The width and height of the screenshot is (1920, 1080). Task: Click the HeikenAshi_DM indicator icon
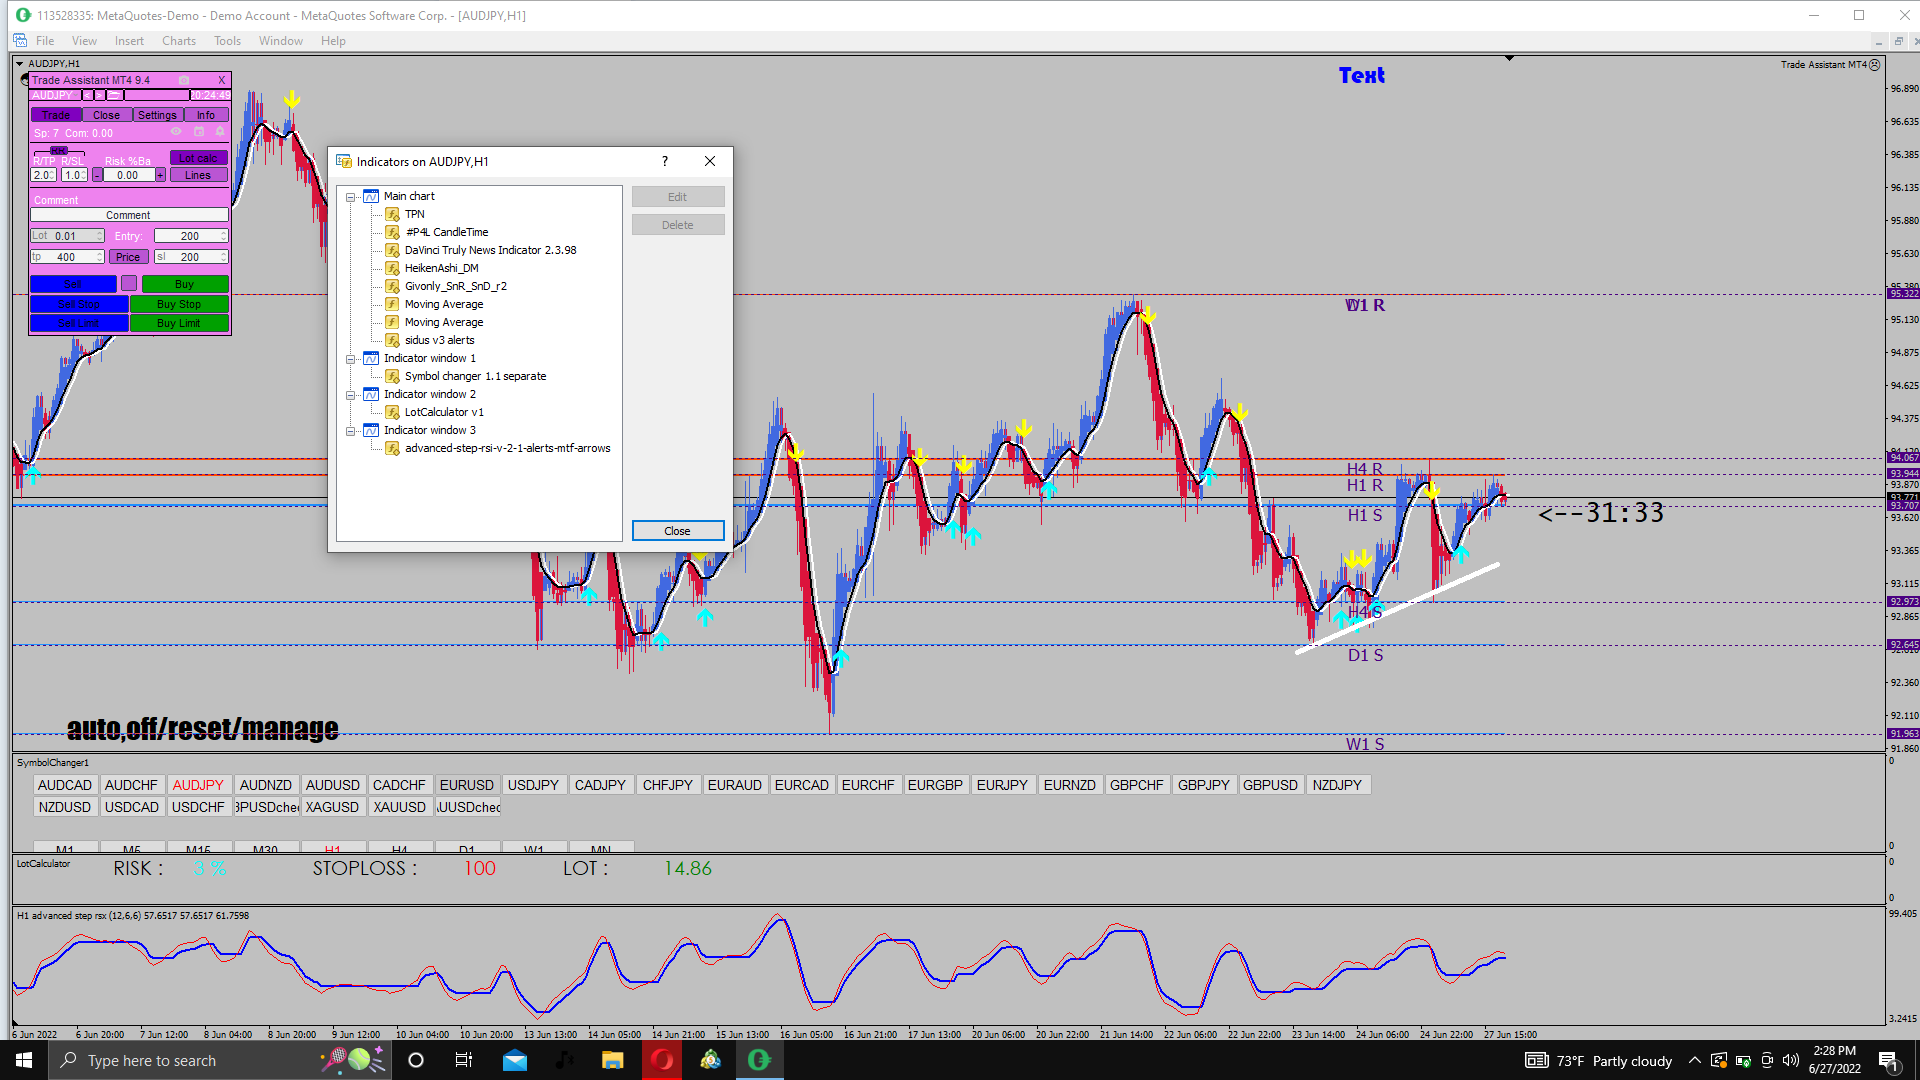(393, 268)
